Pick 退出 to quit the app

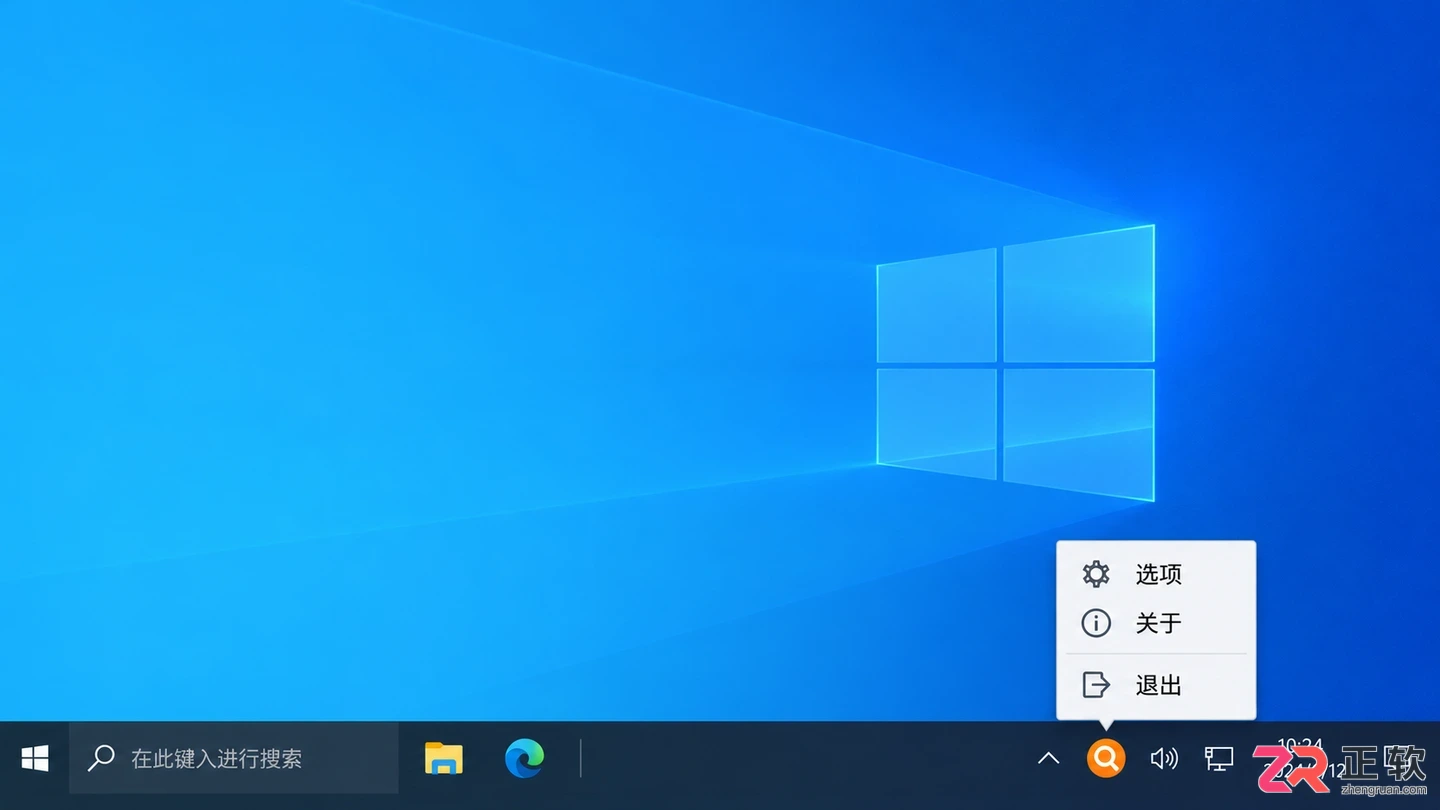tap(1156, 685)
